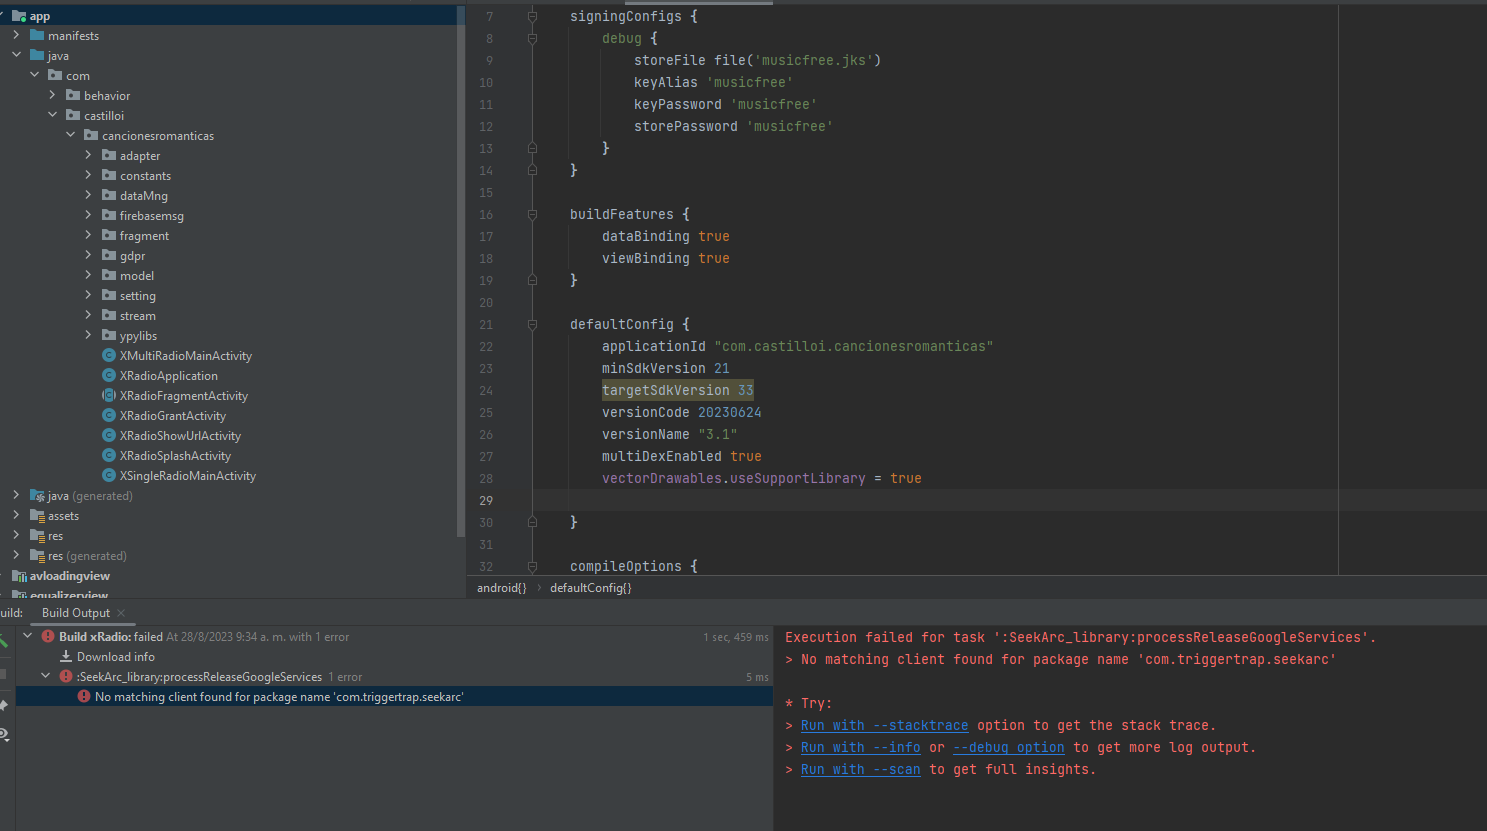The width and height of the screenshot is (1487, 831).
Task: Expand the stream package
Action: 88,315
